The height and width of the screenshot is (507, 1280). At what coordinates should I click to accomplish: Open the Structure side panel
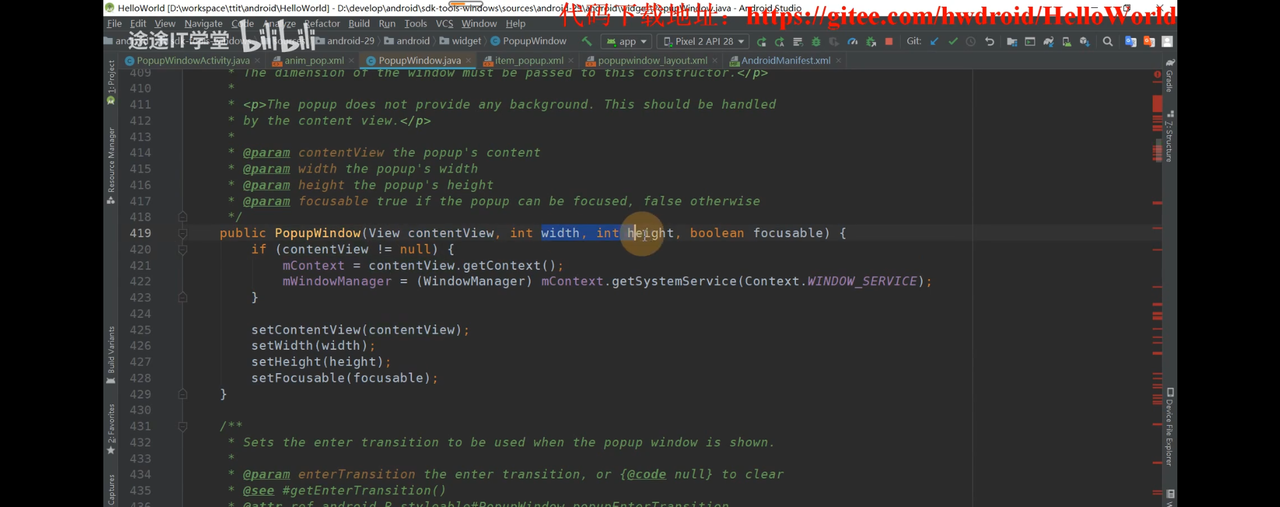tap(1170, 136)
